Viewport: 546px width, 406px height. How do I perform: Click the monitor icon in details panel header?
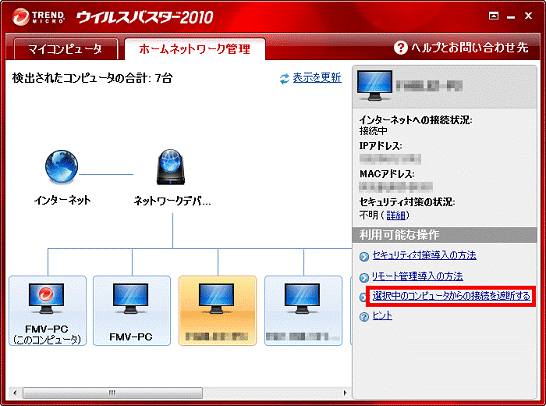[374, 86]
